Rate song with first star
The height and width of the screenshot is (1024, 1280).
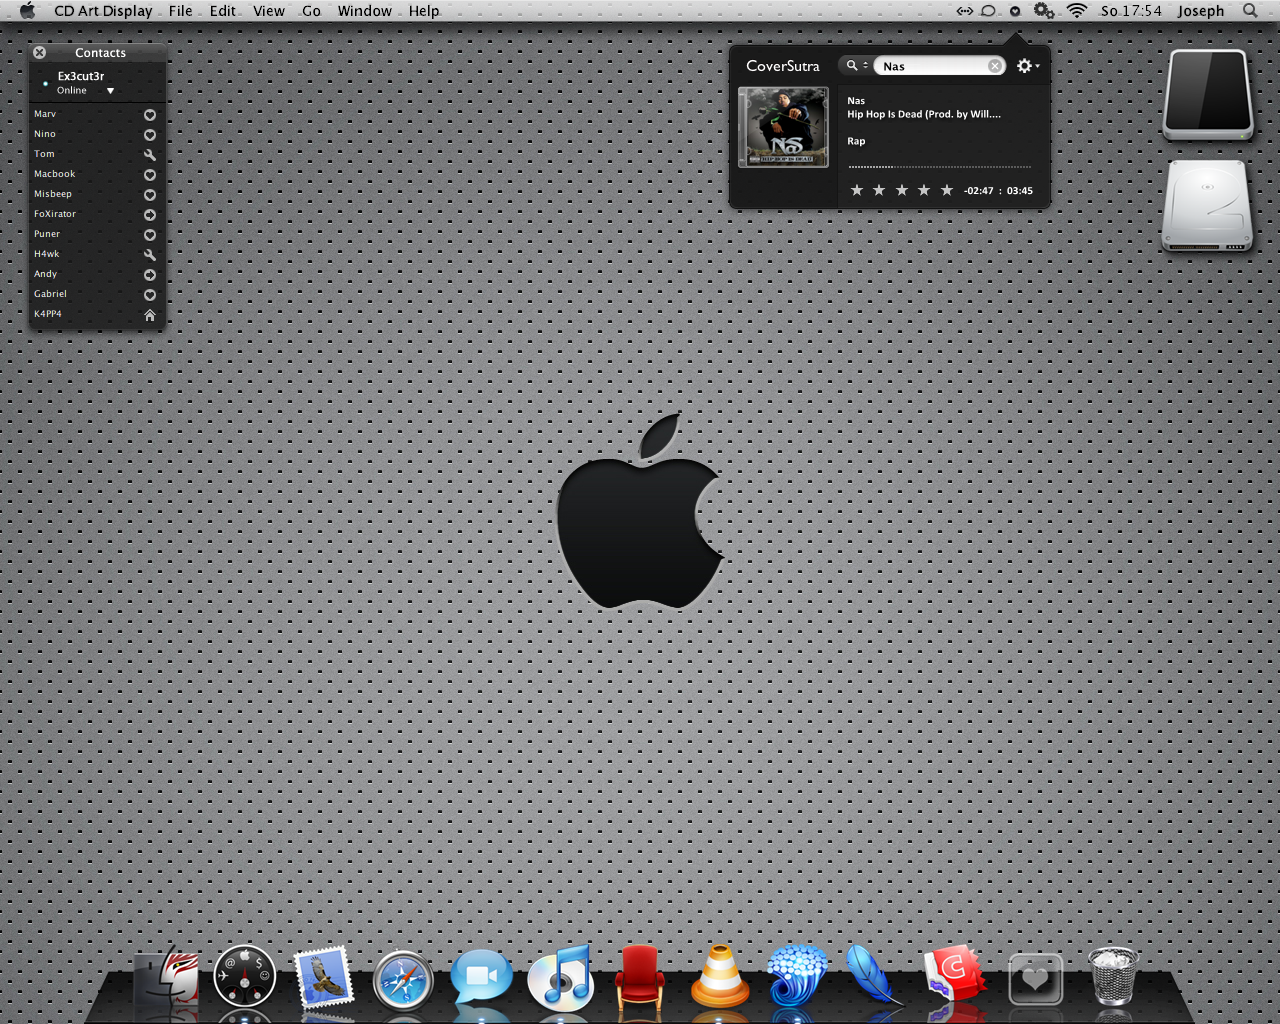[857, 190]
